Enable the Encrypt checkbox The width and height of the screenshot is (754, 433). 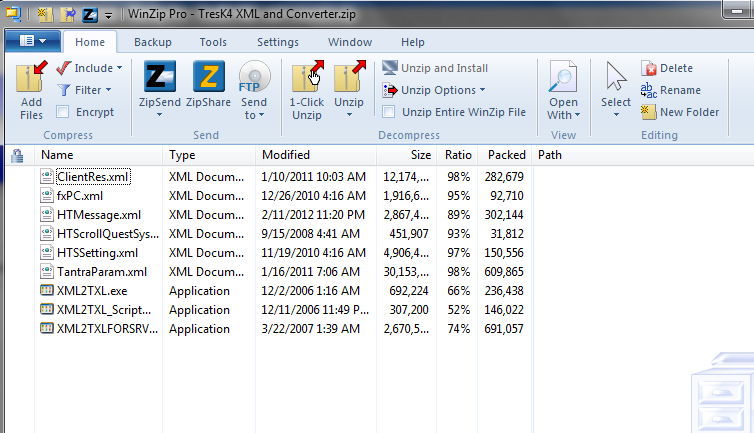point(63,112)
